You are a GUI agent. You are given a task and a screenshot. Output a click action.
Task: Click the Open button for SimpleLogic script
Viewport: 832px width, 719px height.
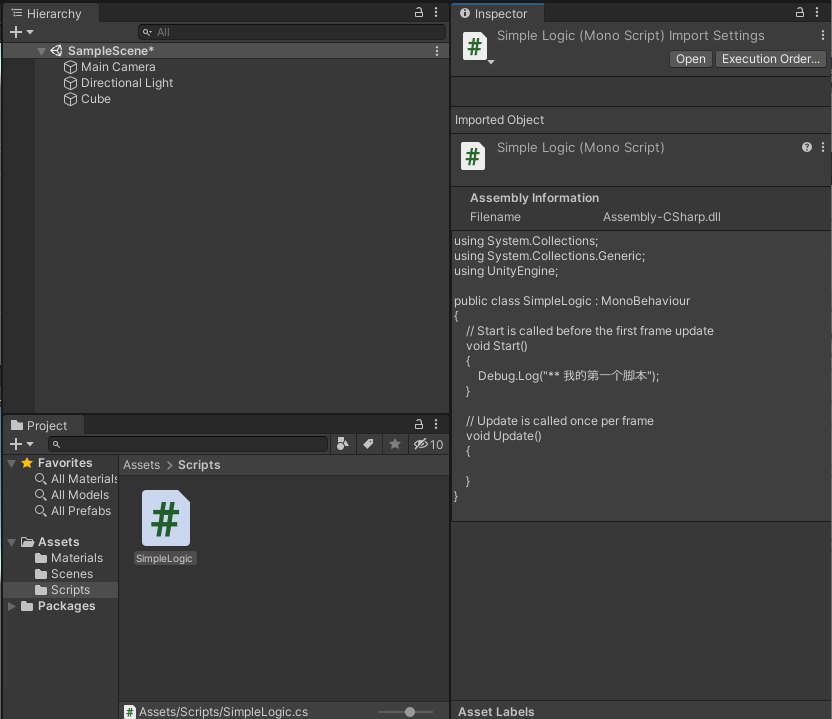tap(690, 58)
